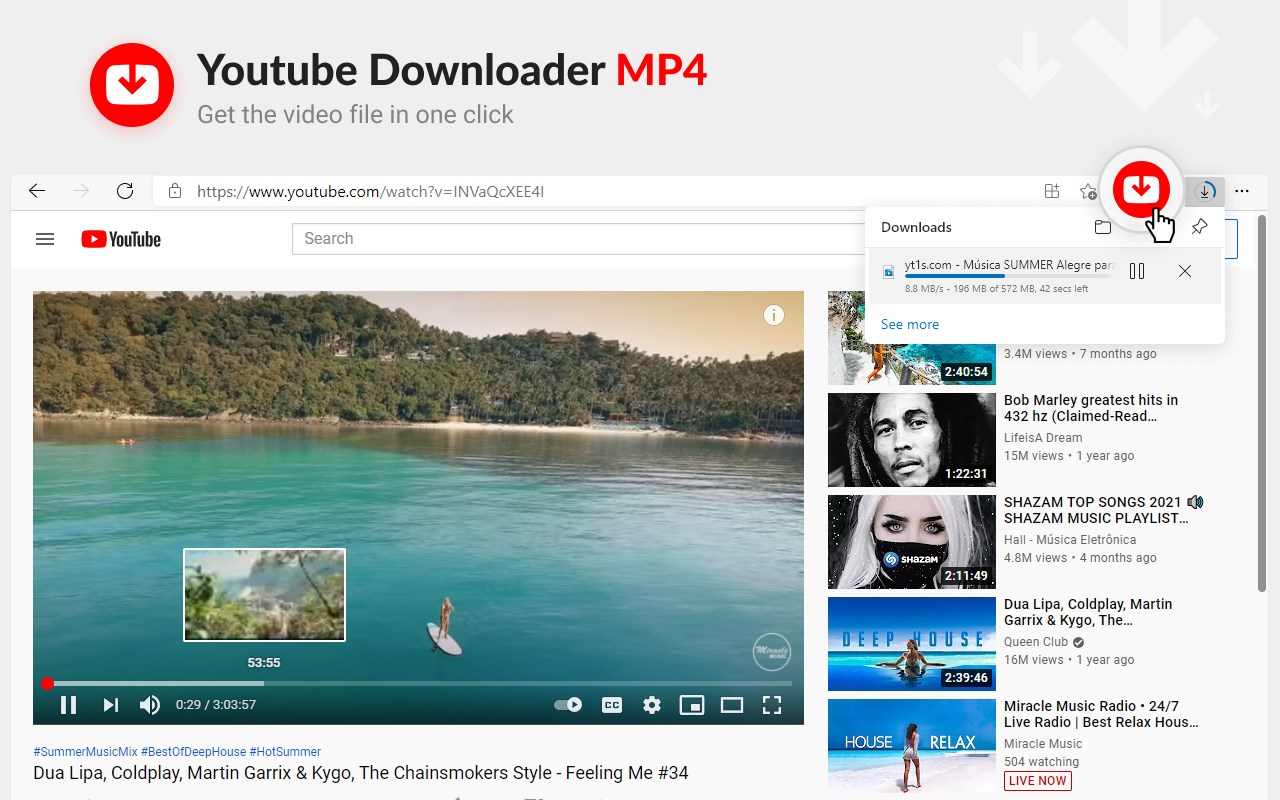Click the #SummerMusicMix hashtag
The height and width of the screenshot is (800, 1280).
click(85, 752)
